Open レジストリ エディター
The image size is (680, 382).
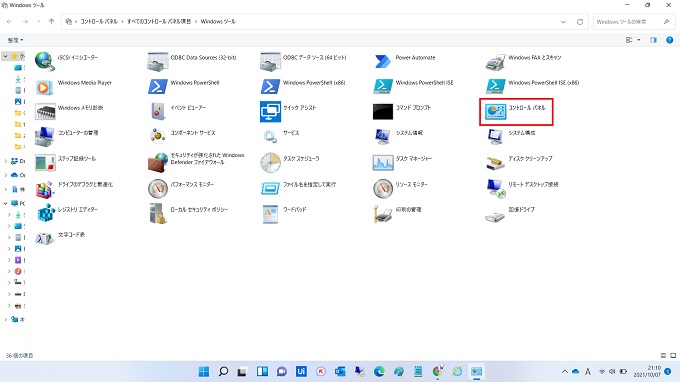pyautogui.click(x=67, y=213)
